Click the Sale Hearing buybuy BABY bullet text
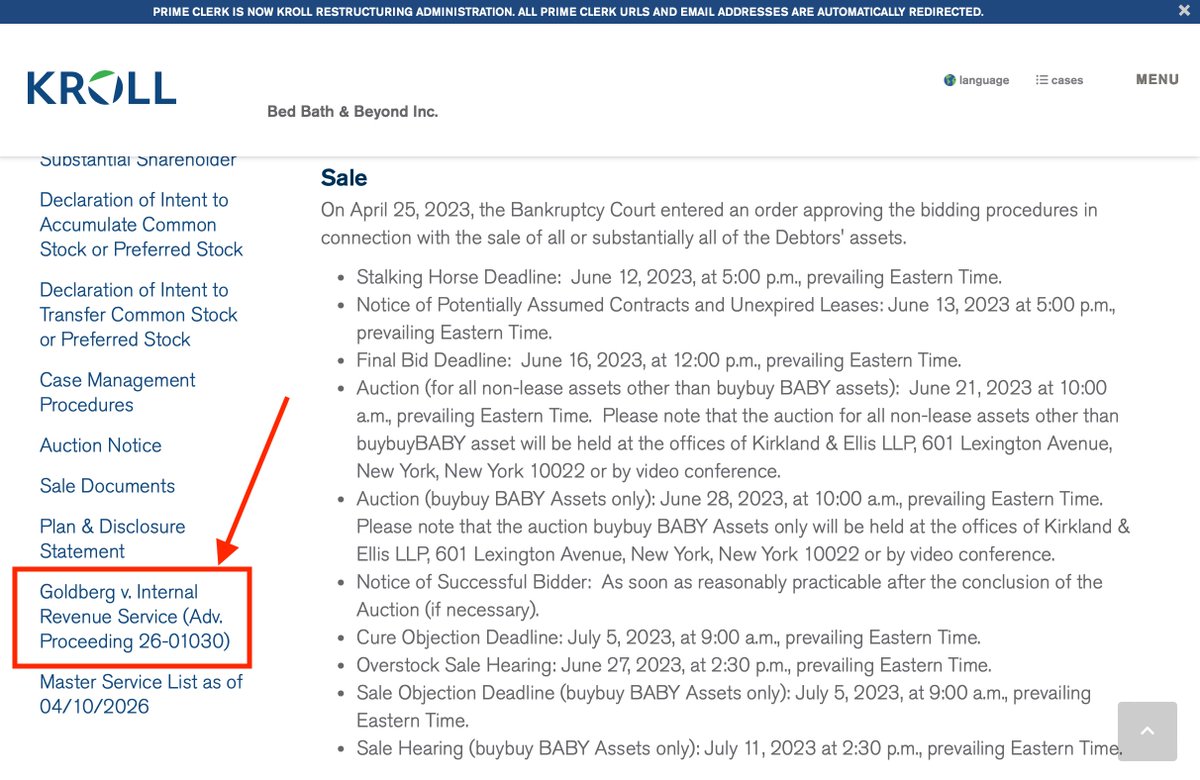This screenshot has height=780, width=1200. (742, 748)
